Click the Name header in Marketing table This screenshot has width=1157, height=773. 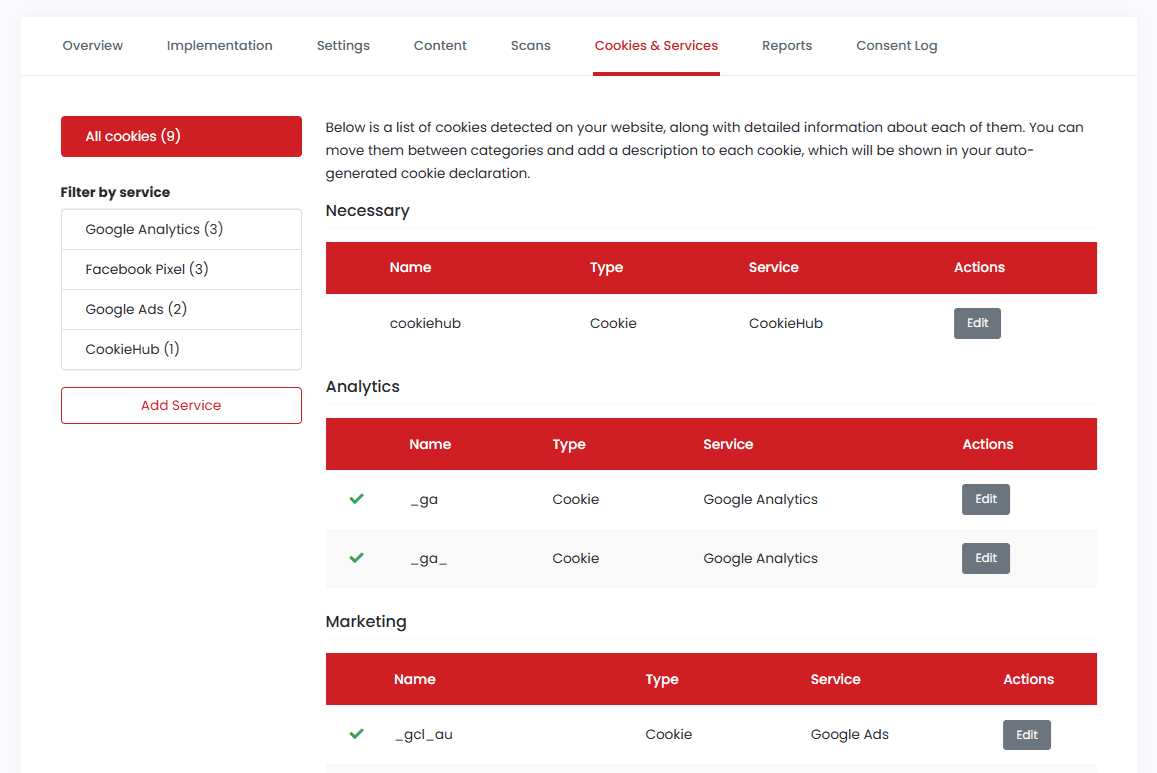click(415, 679)
